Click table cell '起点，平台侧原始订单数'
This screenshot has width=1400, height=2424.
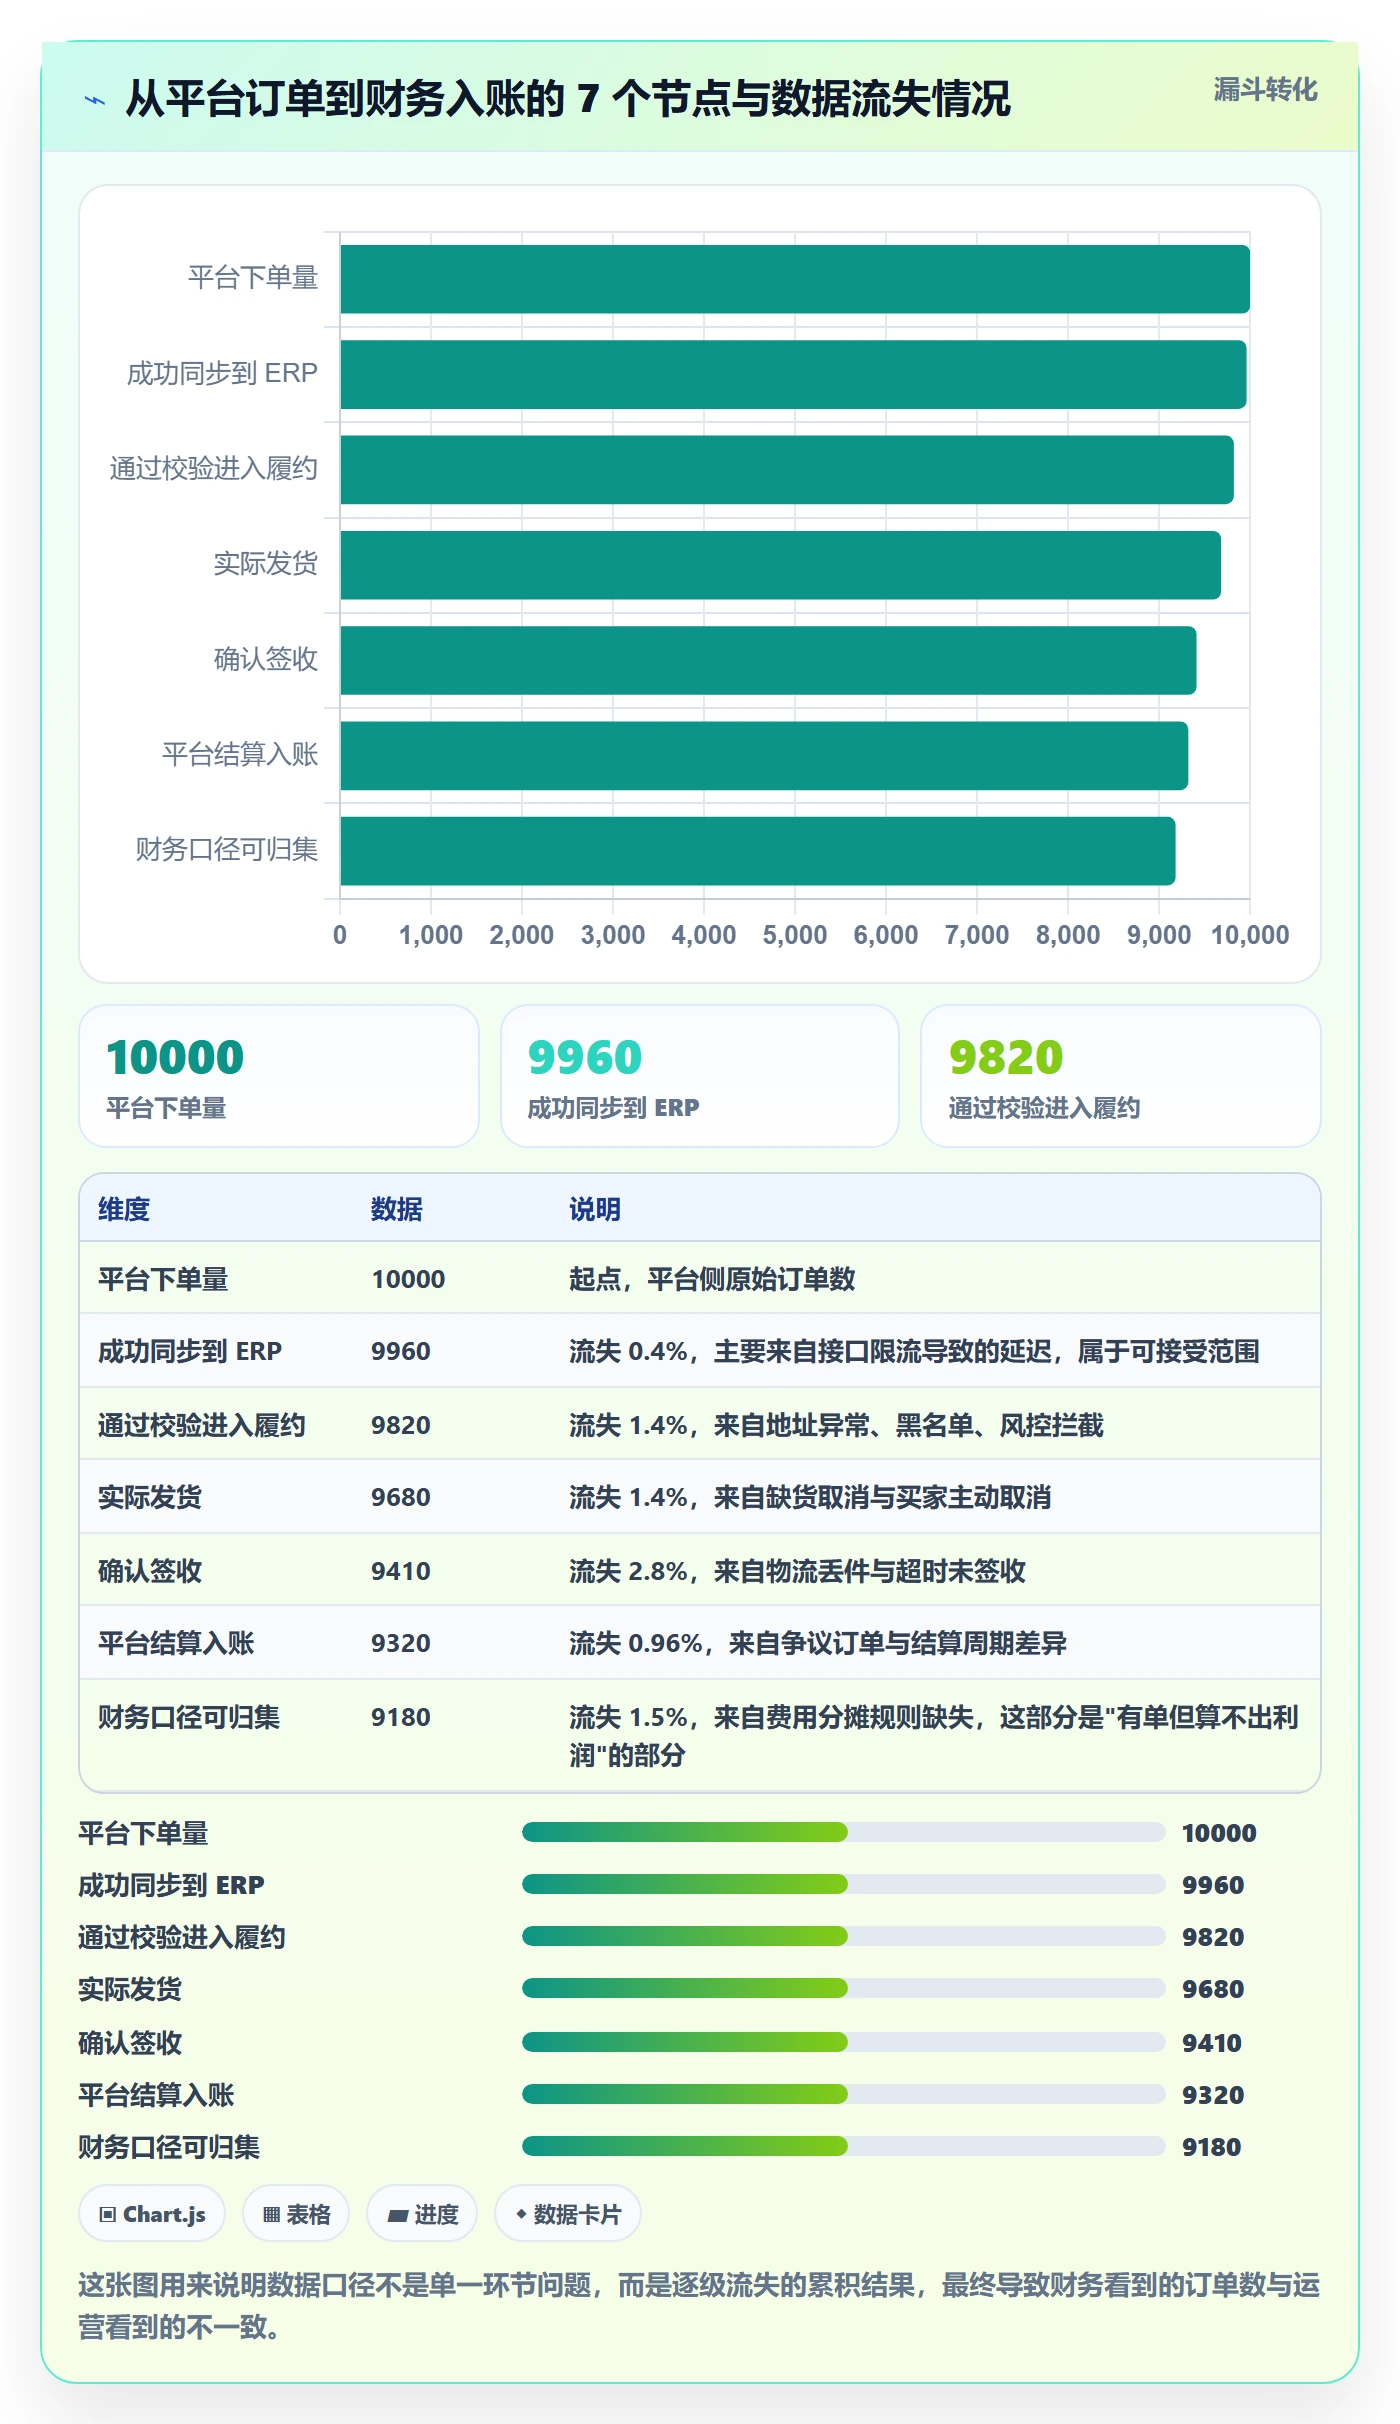pyautogui.click(x=712, y=1279)
